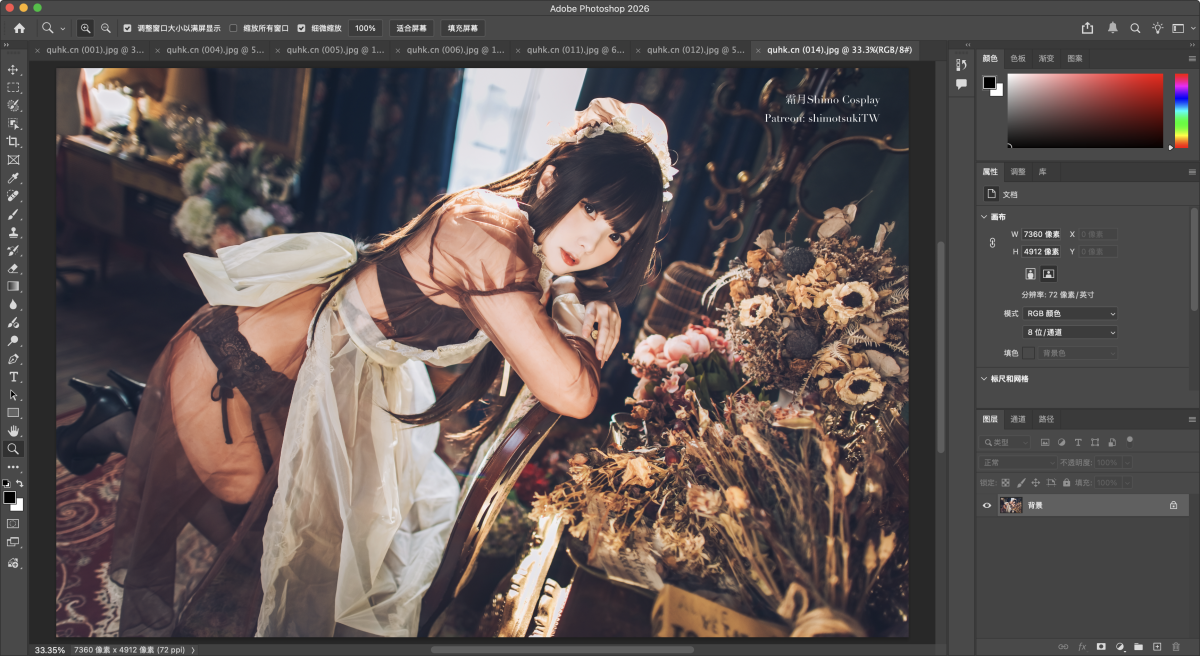The image size is (1200, 656).
Task: Add a layer mask icon
Action: coord(1101,646)
